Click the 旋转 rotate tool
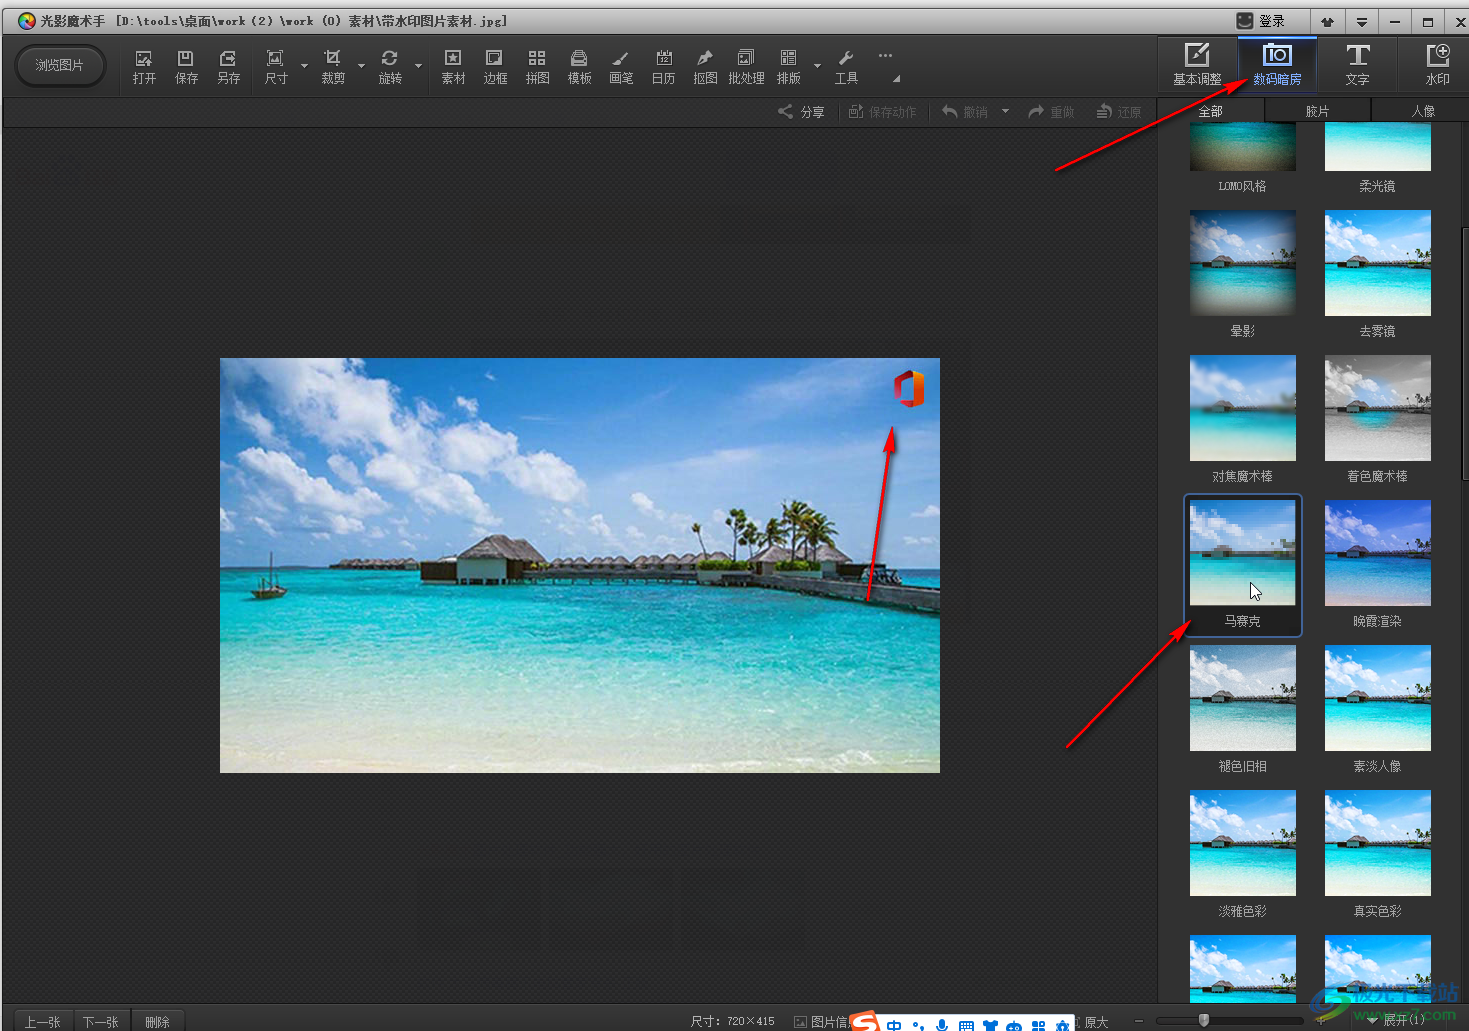 tap(390, 66)
